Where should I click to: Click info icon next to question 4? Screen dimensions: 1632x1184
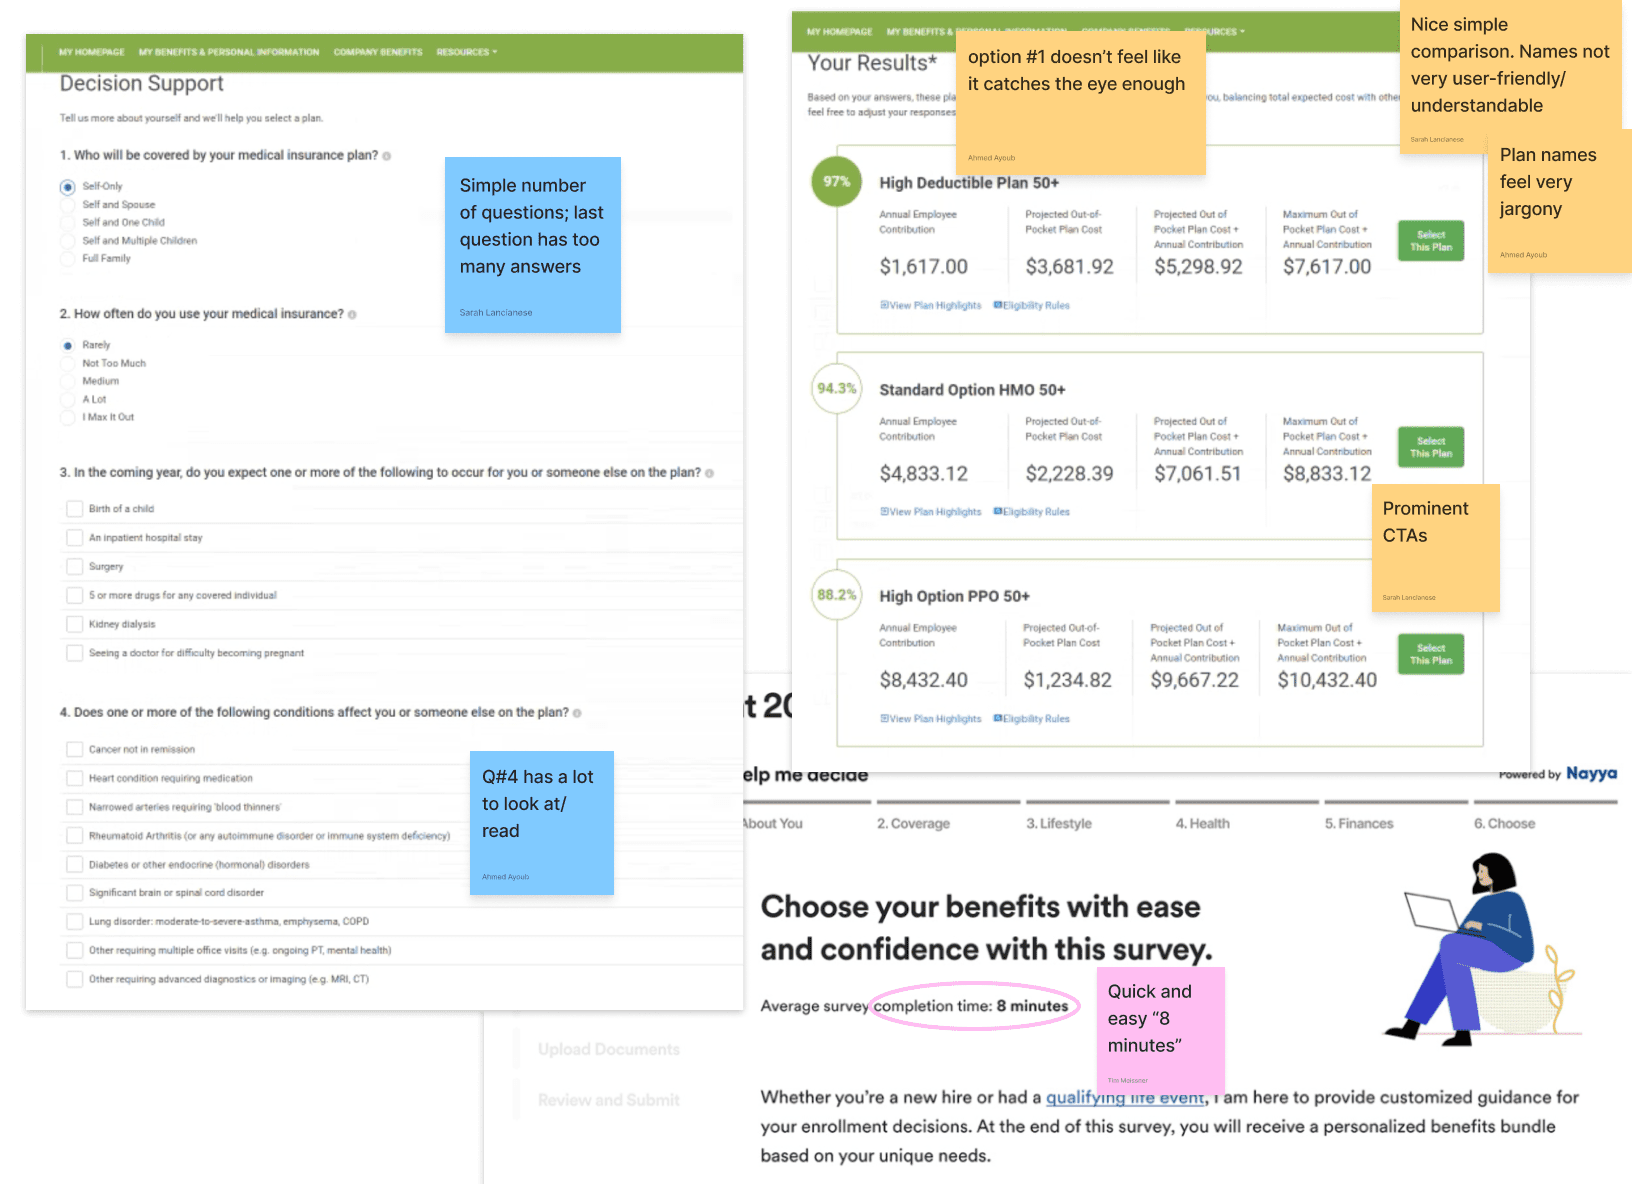(577, 713)
